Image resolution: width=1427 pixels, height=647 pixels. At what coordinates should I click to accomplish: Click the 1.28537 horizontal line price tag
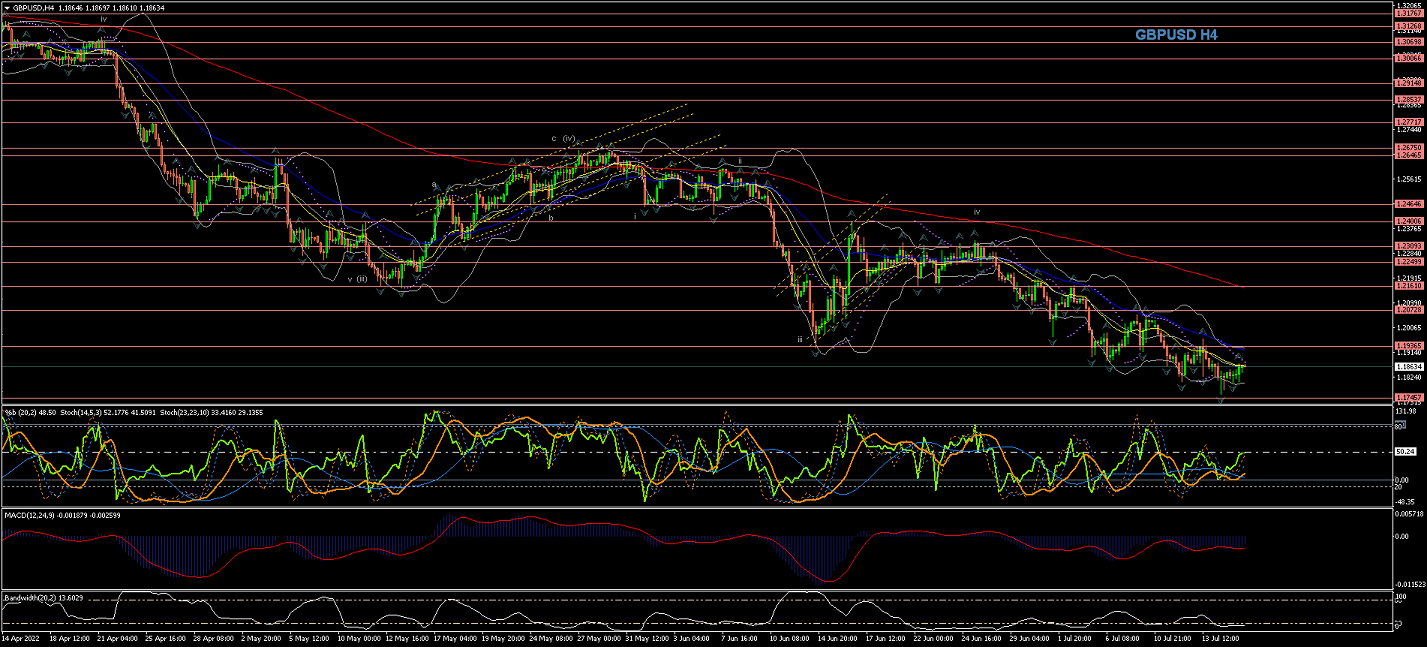(x=1408, y=100)
